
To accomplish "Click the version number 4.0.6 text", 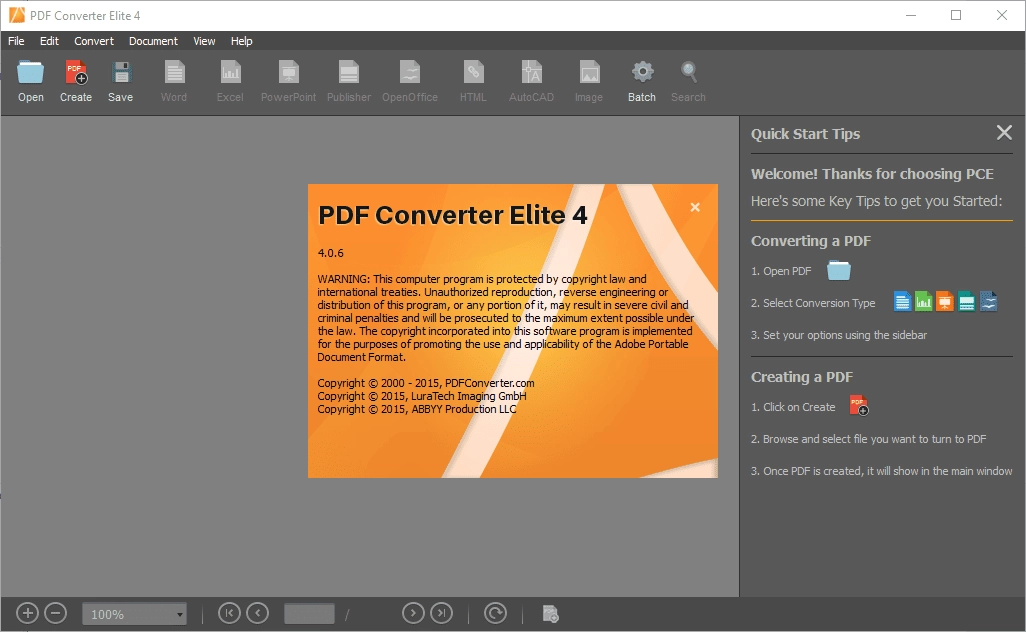I will pos(330,253).
